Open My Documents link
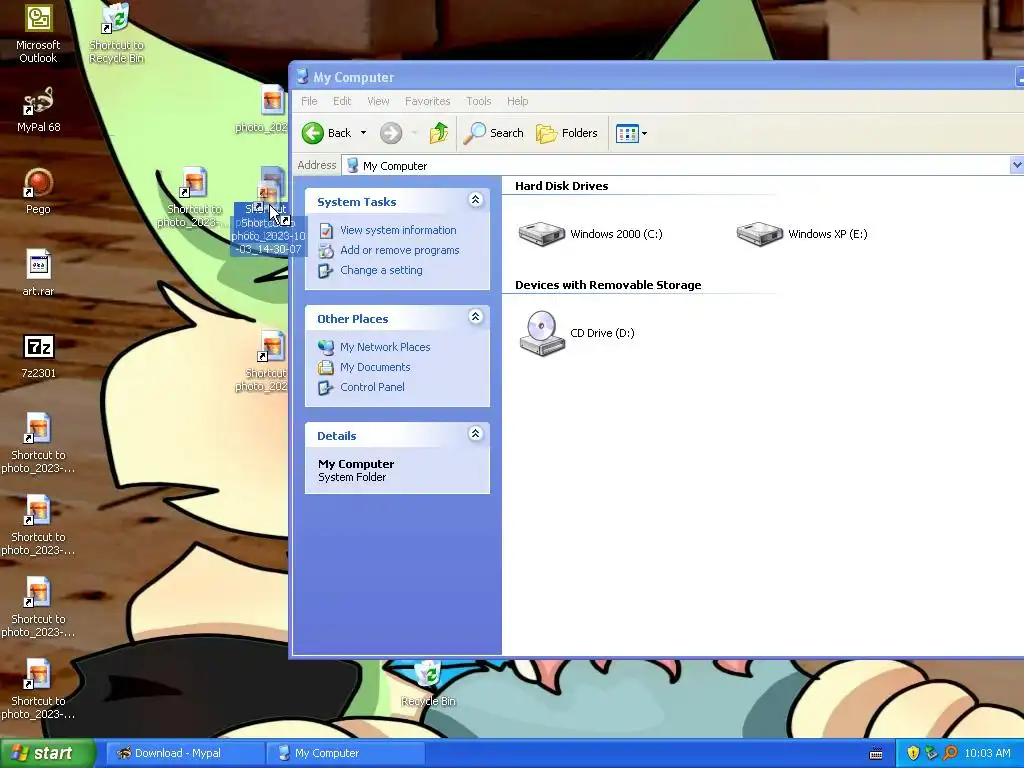The height and width of the screenshot is (768, 1024). (x=375, y=367)
